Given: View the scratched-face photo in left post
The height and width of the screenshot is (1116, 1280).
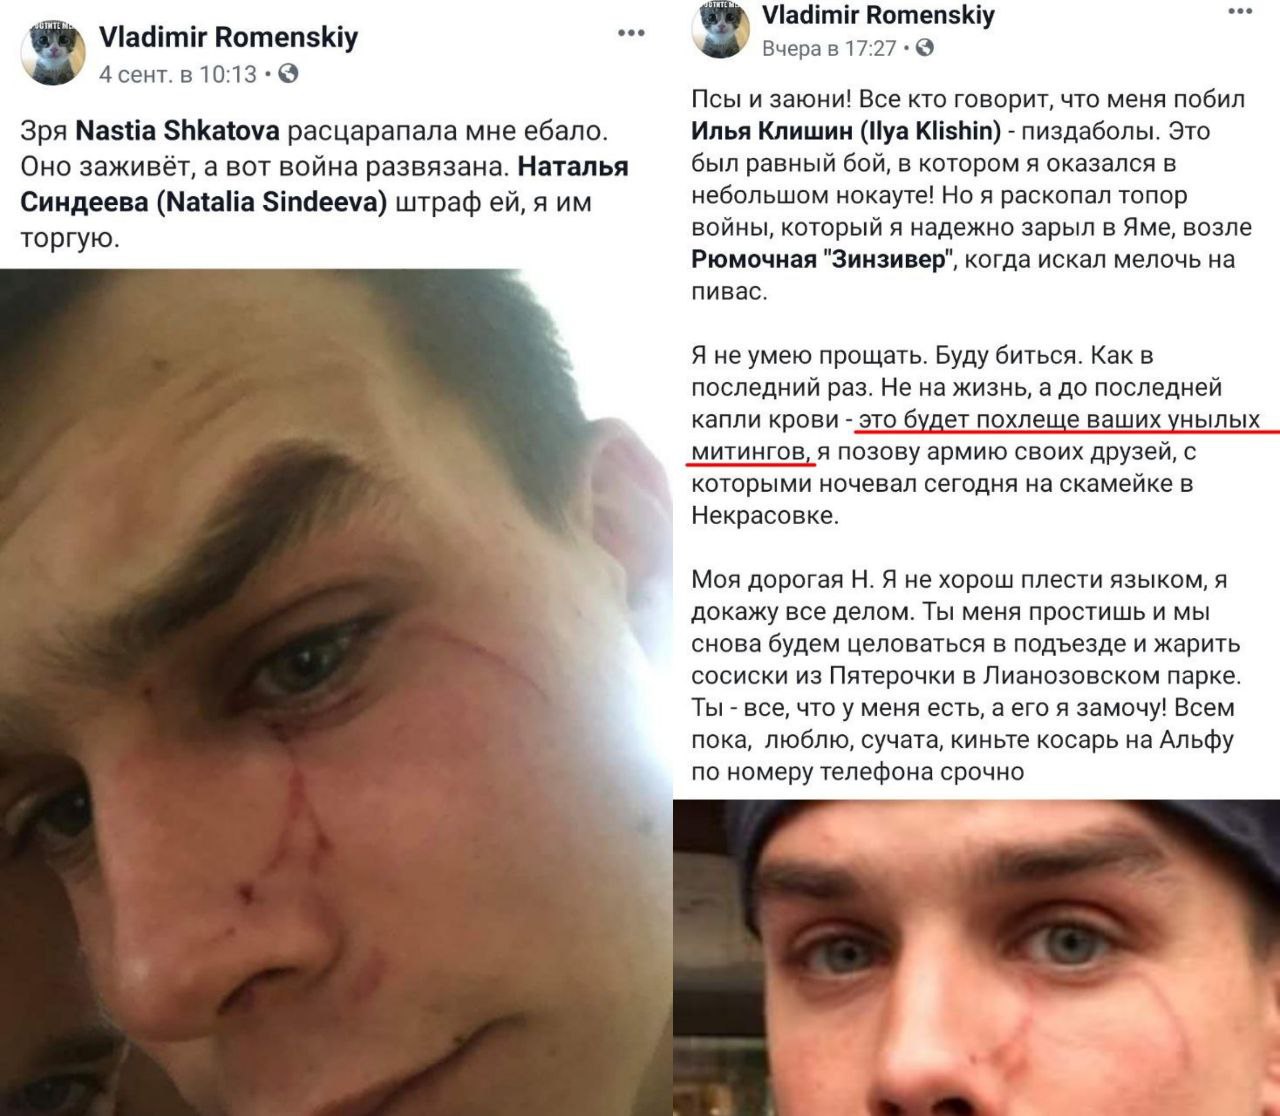Looking at the screenshot, I should point(336,692).
